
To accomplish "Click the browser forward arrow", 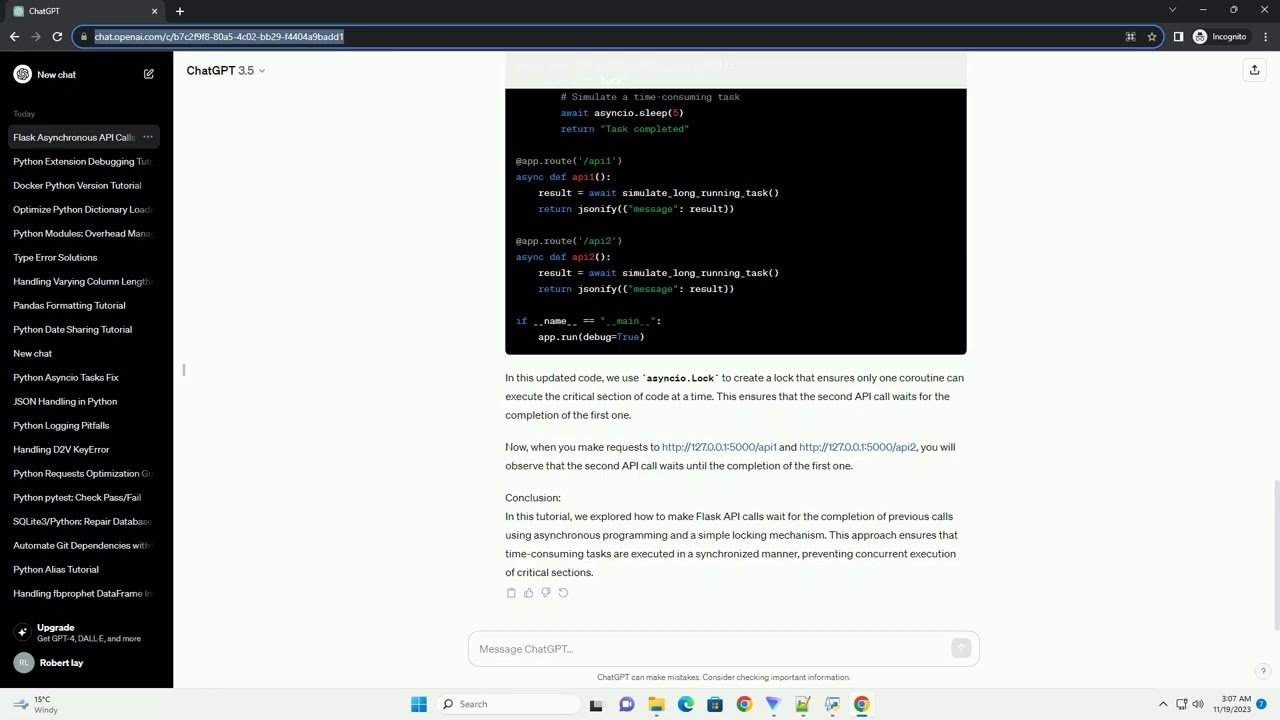I will coord(36,37).
